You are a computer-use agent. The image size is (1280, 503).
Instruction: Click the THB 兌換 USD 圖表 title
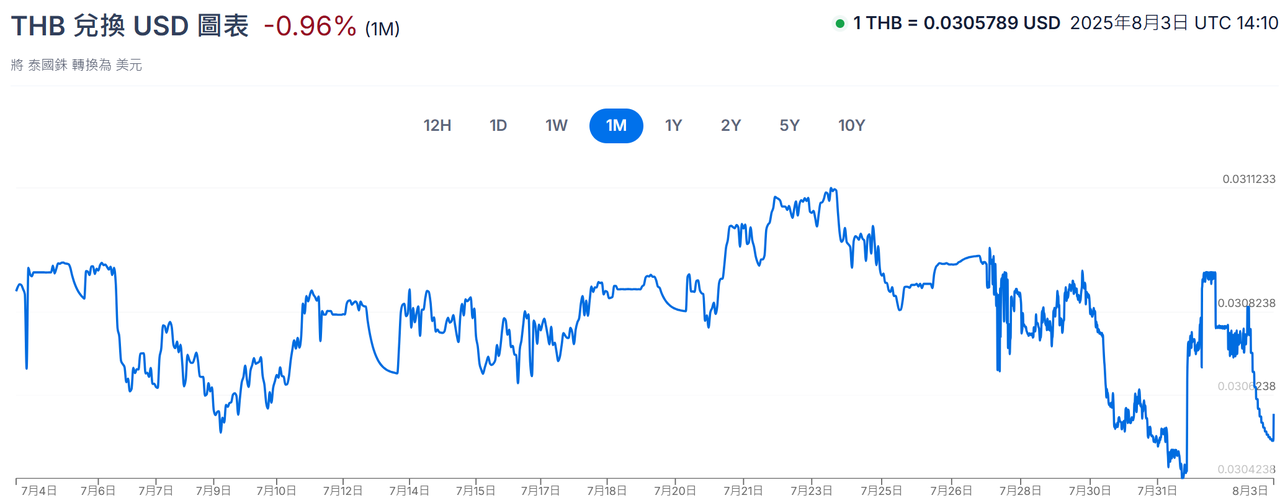click(129, 26)
